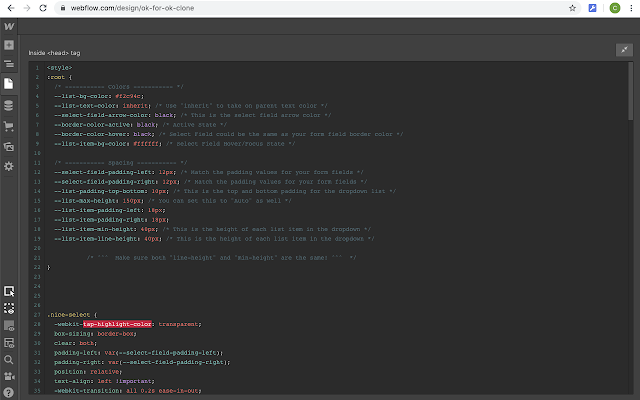Open the Add elements panel
The height and width of the screenshot is (400, 640).
(9, 45)
